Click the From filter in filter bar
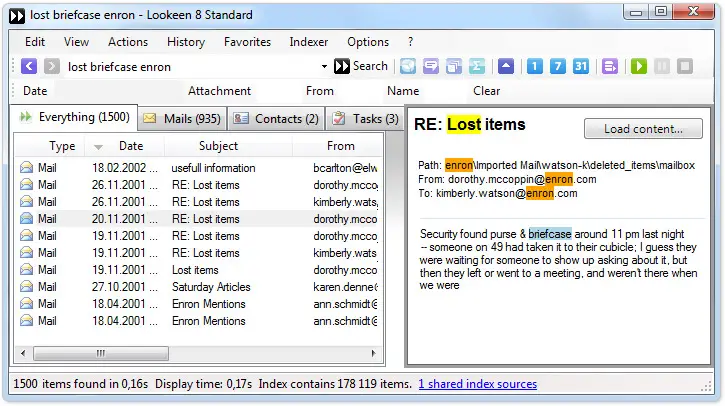725x406 pixels. point(319,91)
